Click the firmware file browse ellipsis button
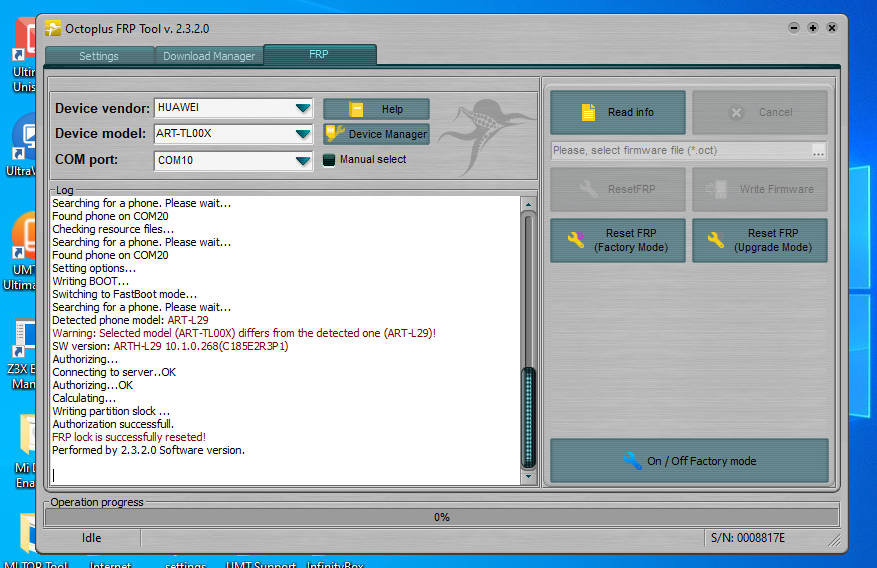This screenshot has height=568, width=877. [818, 151]
